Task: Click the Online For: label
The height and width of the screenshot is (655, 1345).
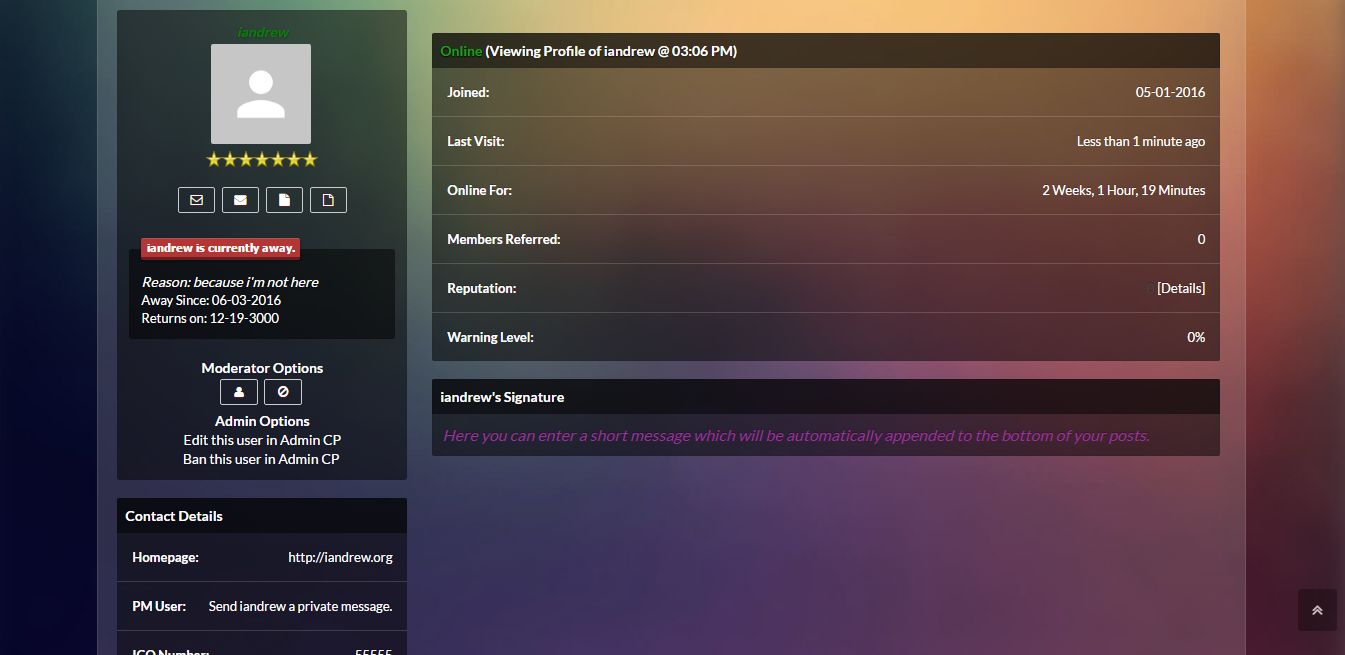Action: click(x=479, y=190)
